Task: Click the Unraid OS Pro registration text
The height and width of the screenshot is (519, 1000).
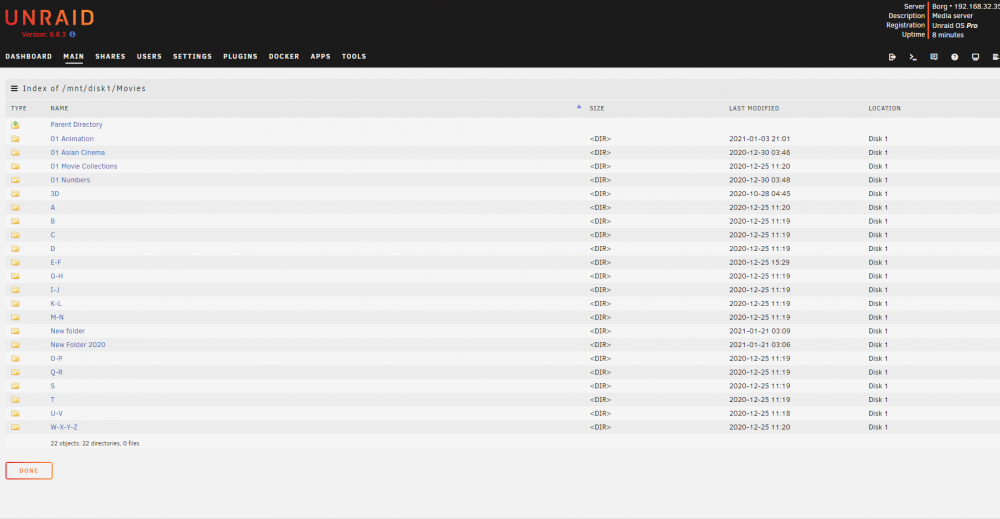Action: [955, 26]
